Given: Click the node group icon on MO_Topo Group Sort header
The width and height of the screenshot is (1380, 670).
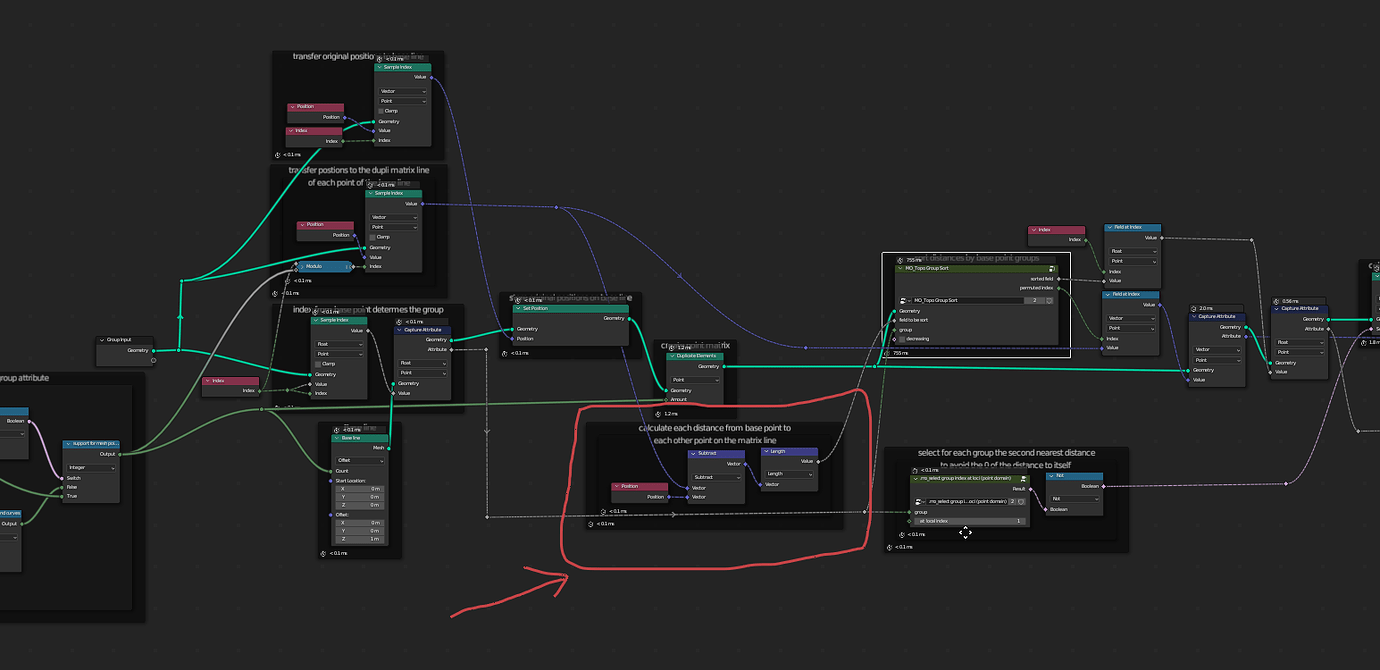Looking at the screenshot, I should point(1052,269).
